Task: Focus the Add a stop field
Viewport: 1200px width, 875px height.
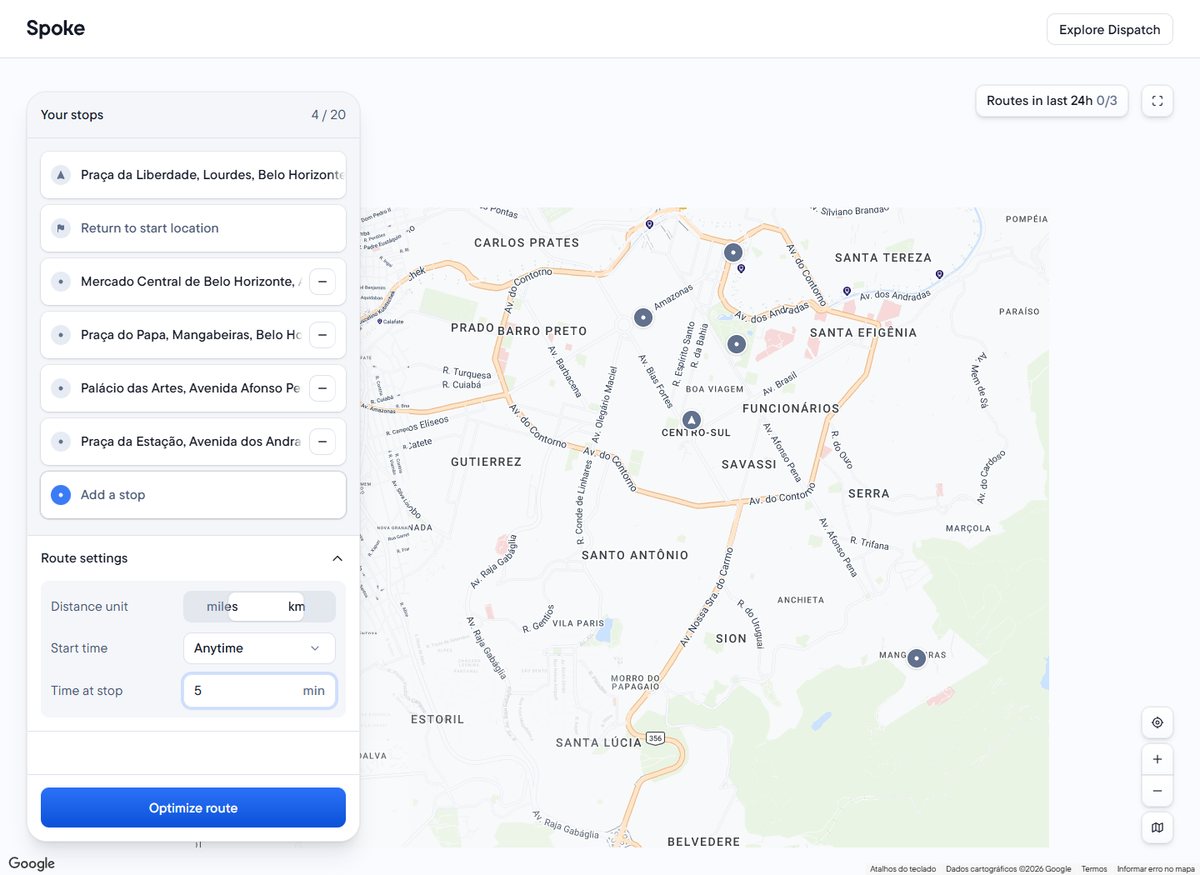Action: (193, 495)
